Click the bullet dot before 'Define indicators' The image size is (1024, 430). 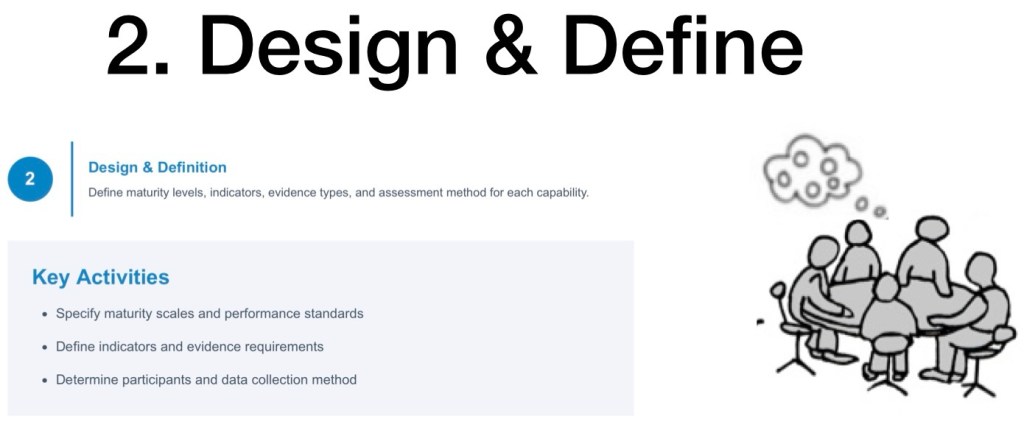45,347
